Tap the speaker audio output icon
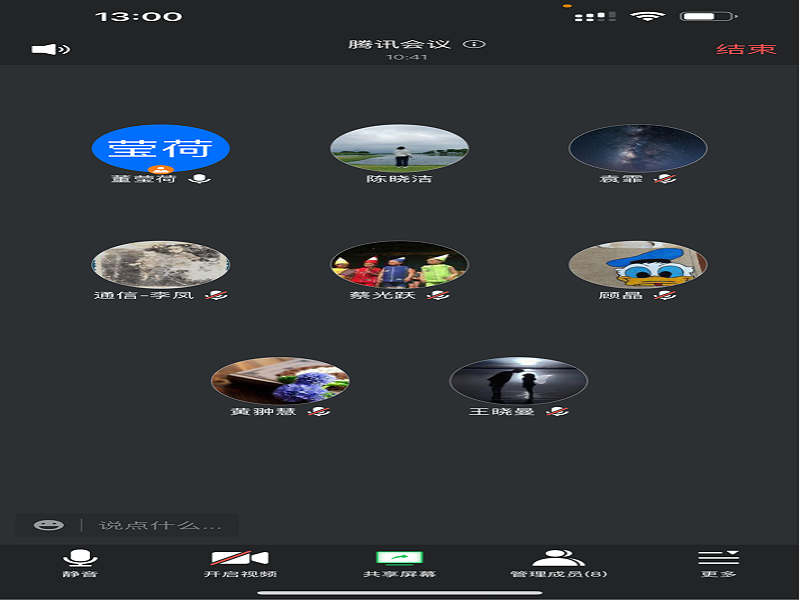Screen dimensions: 800x600 click(x=50, y=49)
